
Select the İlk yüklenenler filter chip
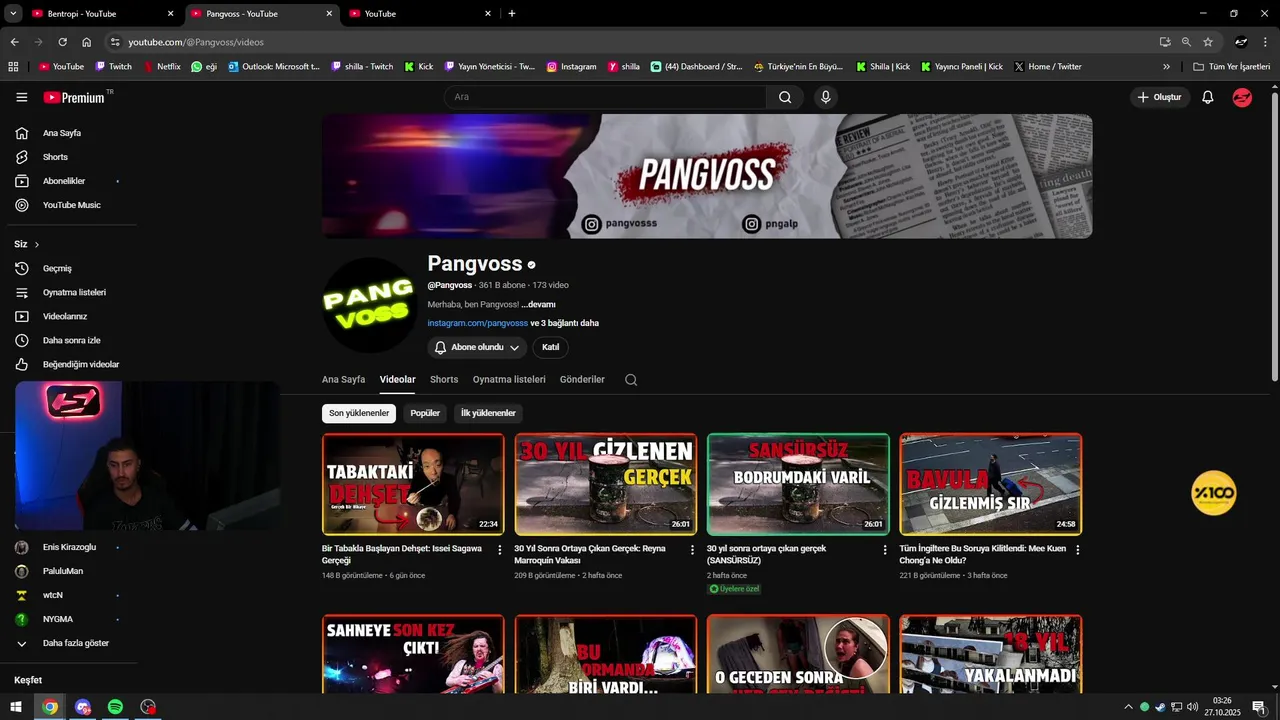tap(488, 414)
